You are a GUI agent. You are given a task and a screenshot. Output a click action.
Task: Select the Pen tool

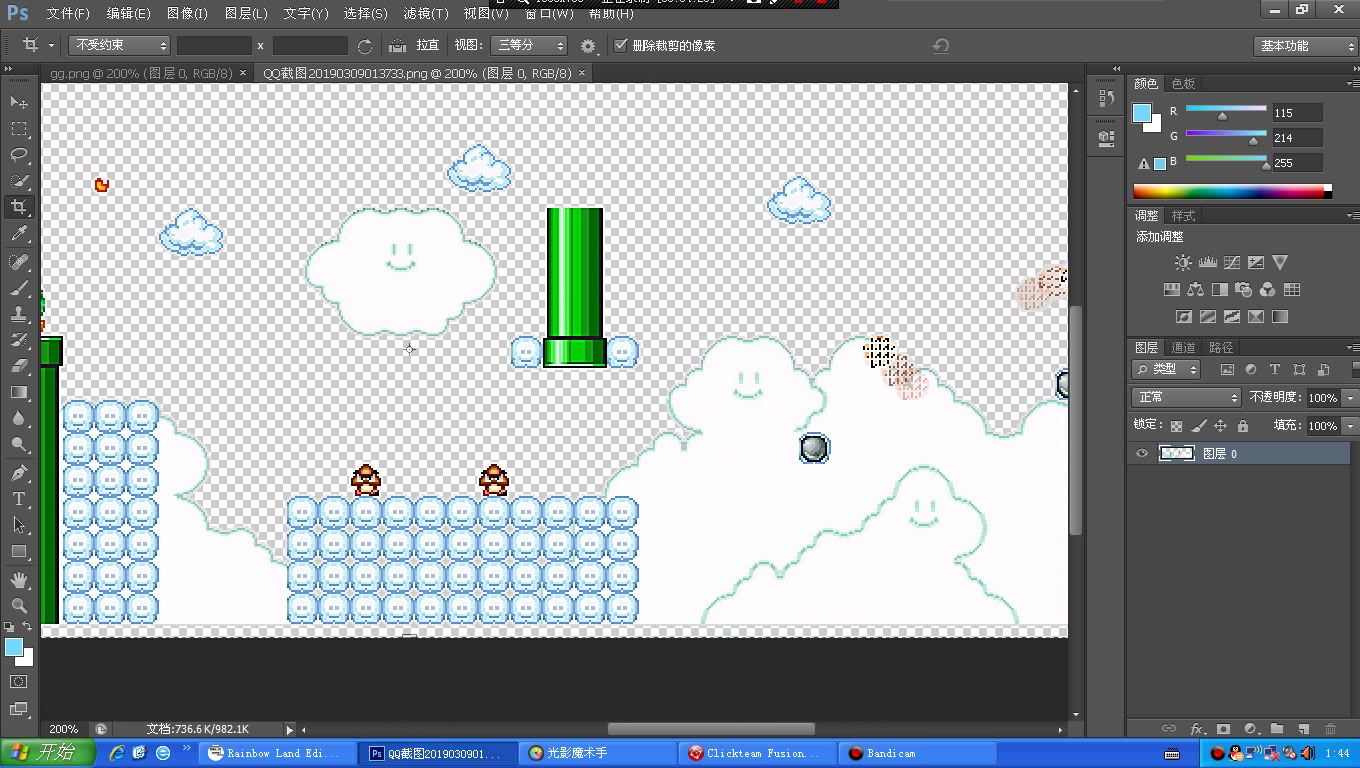point(19,472)
